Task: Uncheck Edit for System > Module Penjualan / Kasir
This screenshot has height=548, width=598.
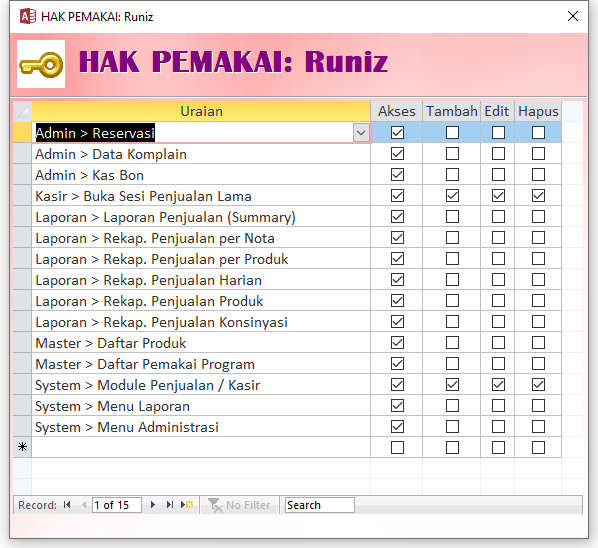Action: 498,384
